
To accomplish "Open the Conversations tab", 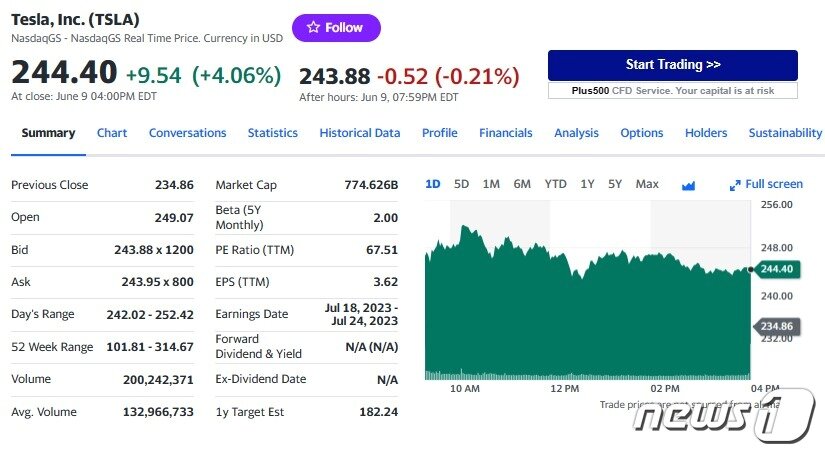I will coord(187,133).
